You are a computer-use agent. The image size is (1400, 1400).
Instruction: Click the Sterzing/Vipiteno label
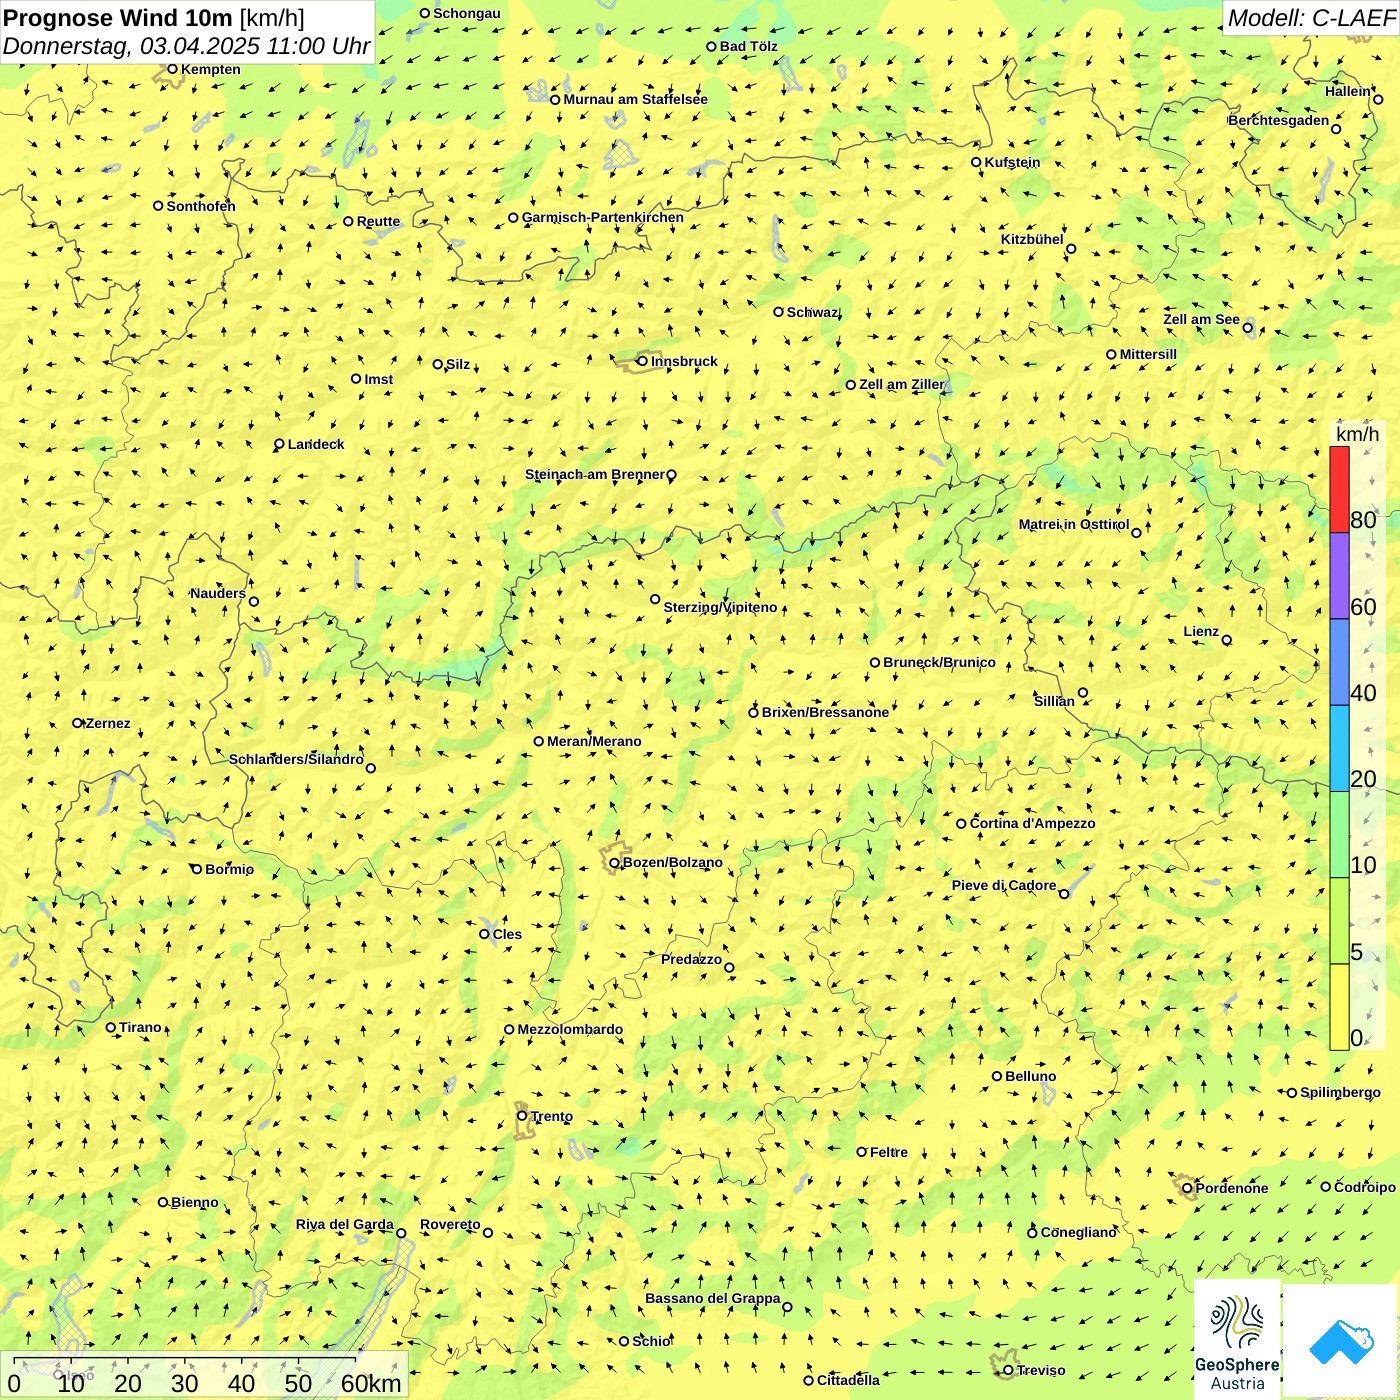click(720, 607)
